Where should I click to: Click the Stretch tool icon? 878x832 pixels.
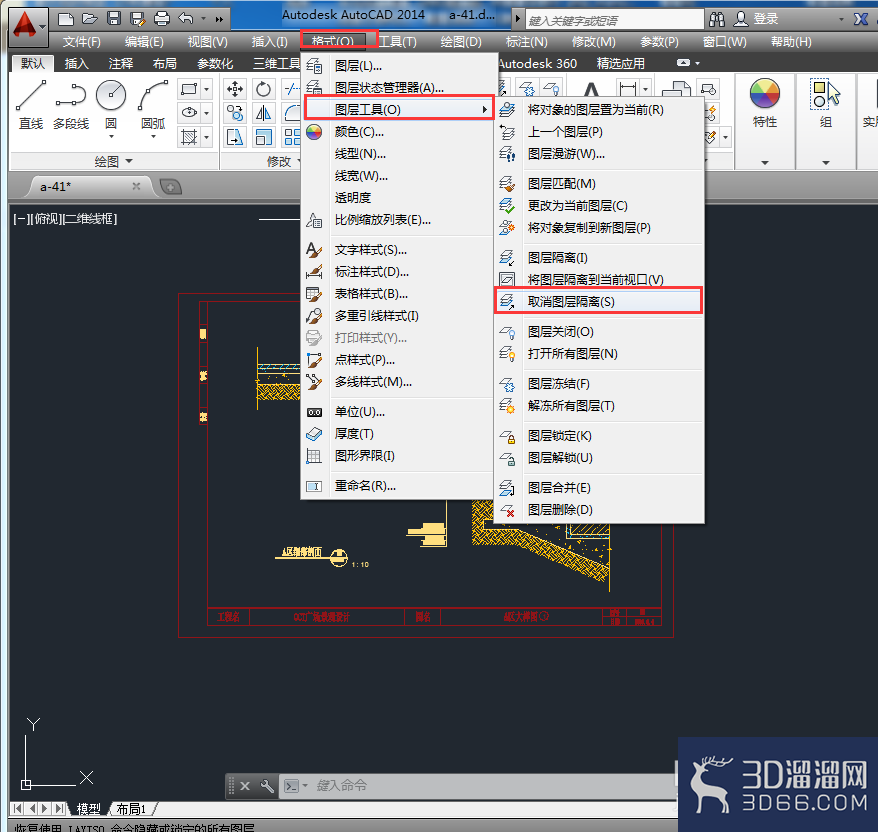click(x=235, y=137)
